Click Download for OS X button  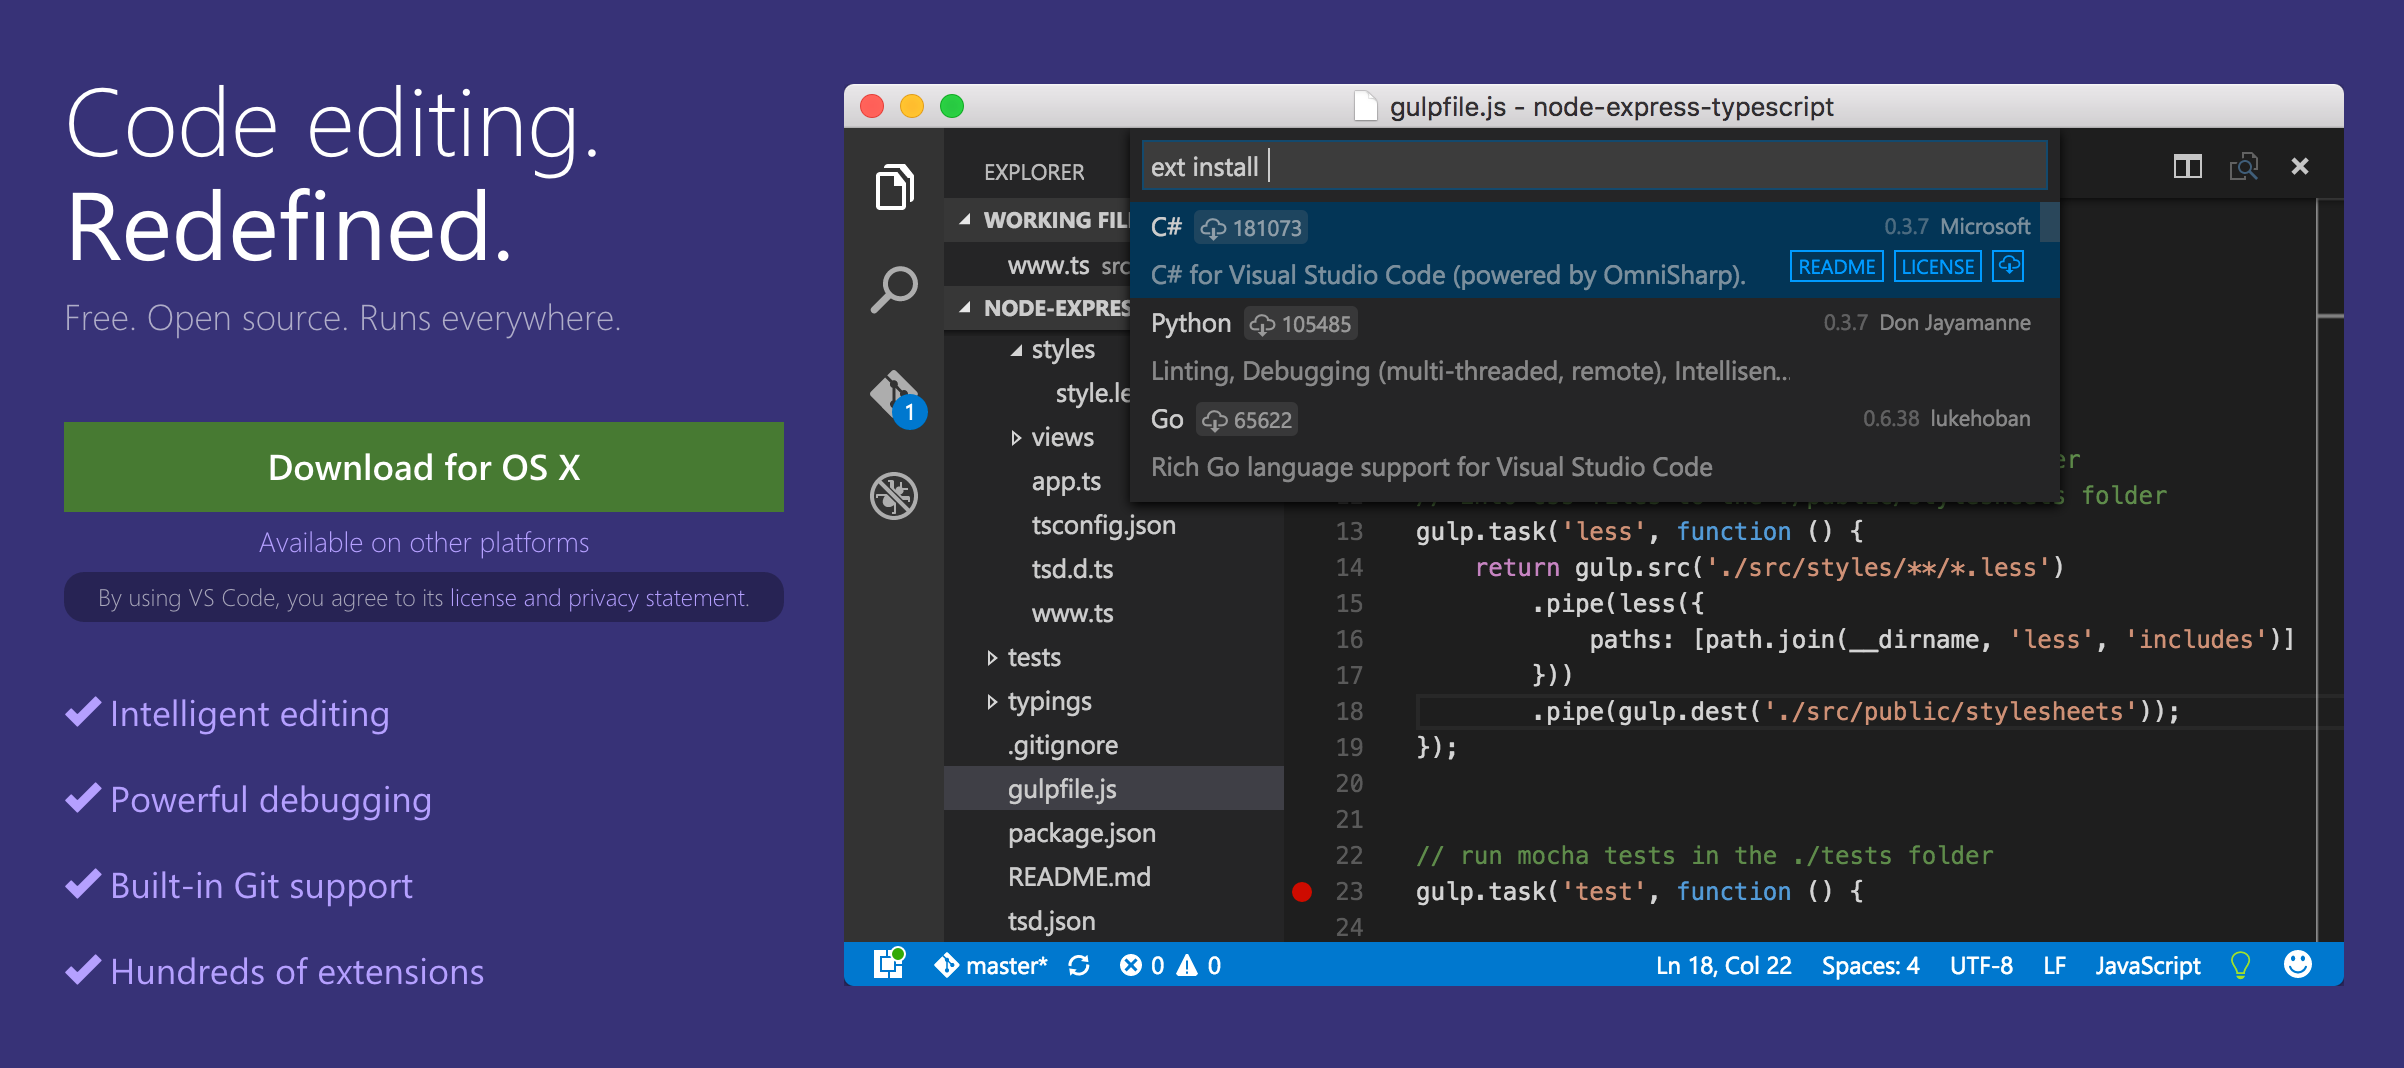(424, 467)
